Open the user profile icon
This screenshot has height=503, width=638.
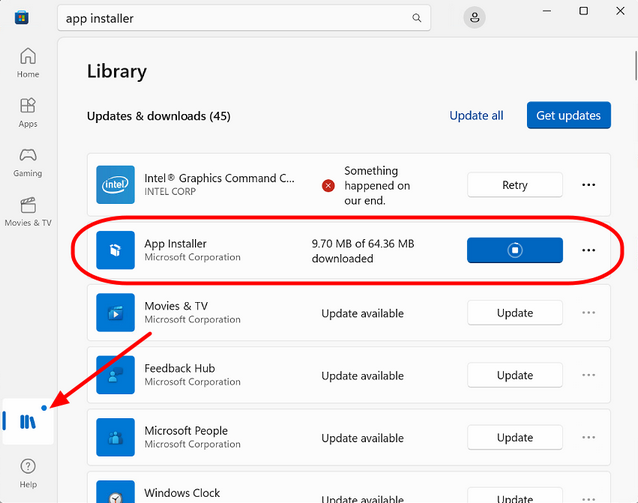[474, 17]
